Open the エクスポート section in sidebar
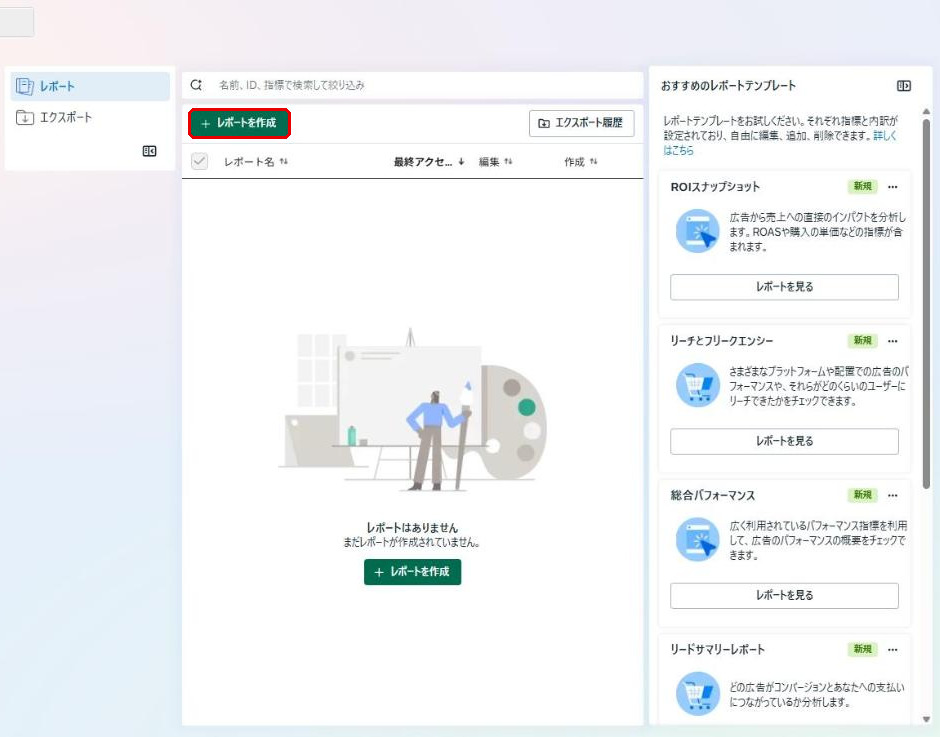Image resolution: width=940 pixels, height=737 pixels. point(90,118)
